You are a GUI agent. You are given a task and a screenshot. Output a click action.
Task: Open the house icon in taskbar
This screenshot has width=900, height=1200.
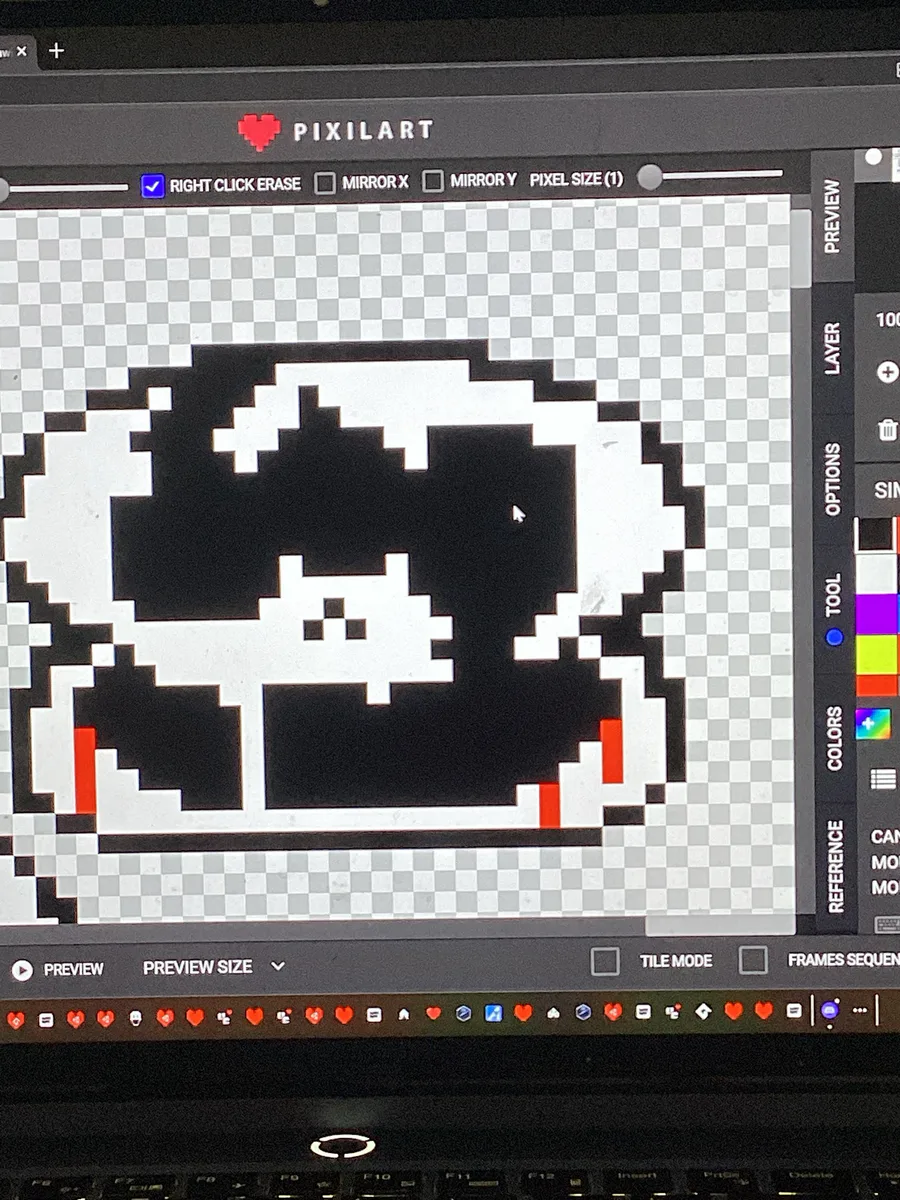(404, 1013)
